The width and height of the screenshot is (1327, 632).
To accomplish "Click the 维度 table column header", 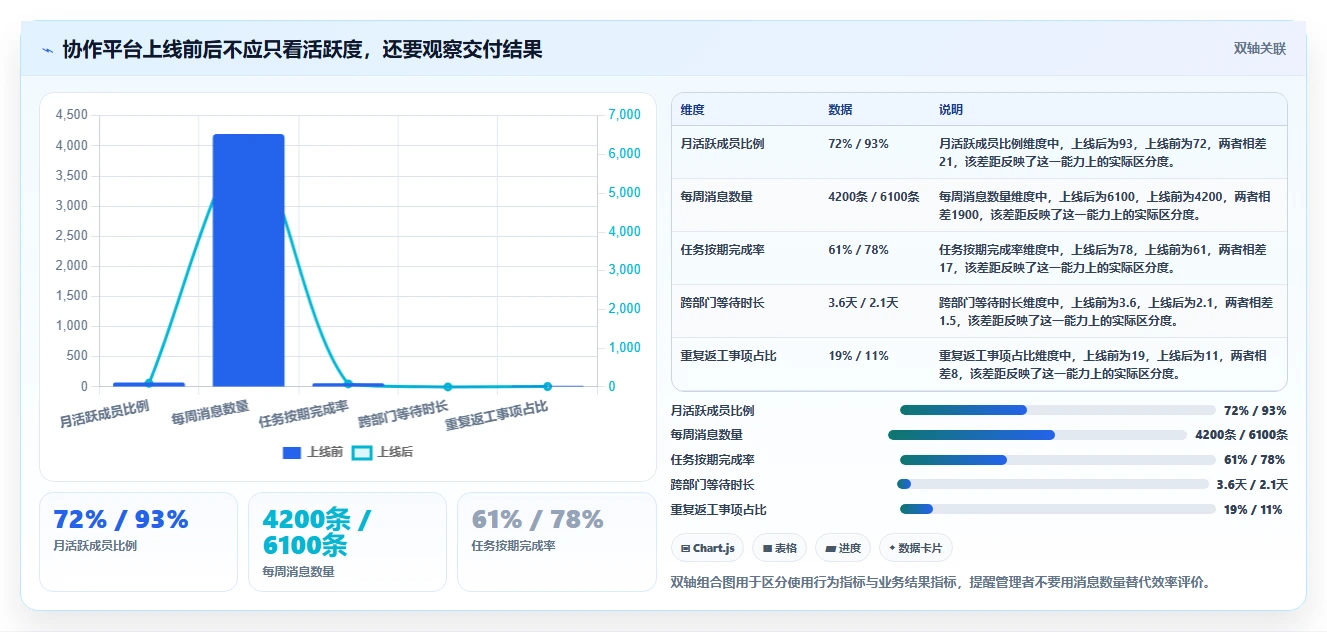I will [x=692, y=110].
